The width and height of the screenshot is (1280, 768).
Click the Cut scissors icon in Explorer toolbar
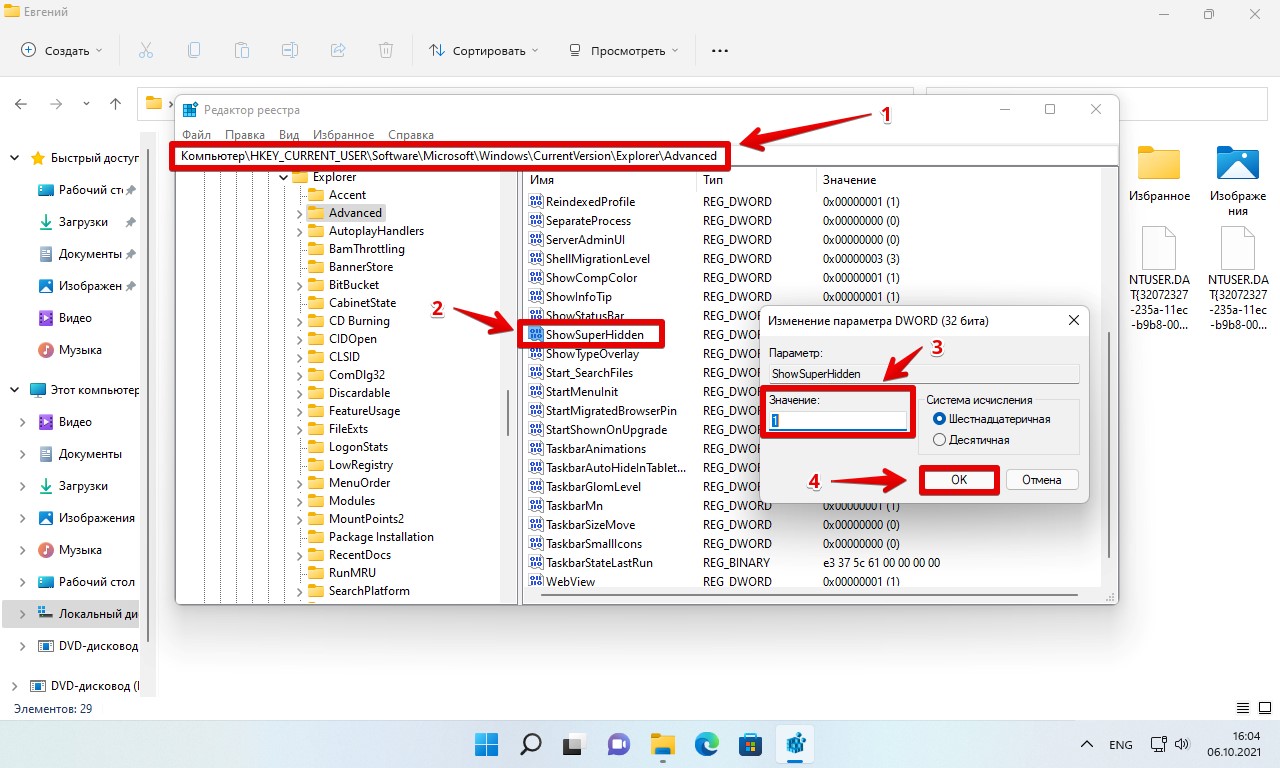coord(146,50)
